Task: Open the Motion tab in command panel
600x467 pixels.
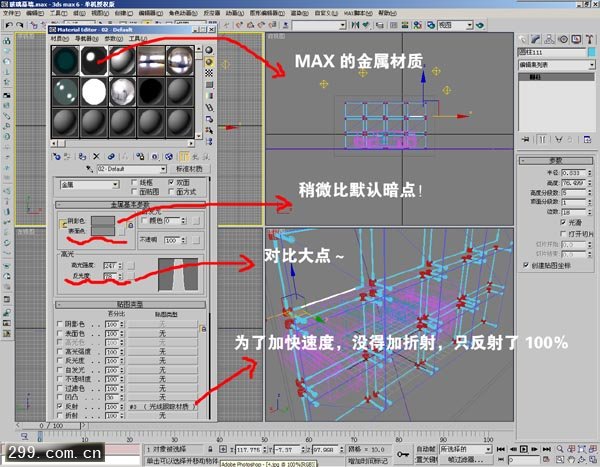Action: (x=563, y=39)
